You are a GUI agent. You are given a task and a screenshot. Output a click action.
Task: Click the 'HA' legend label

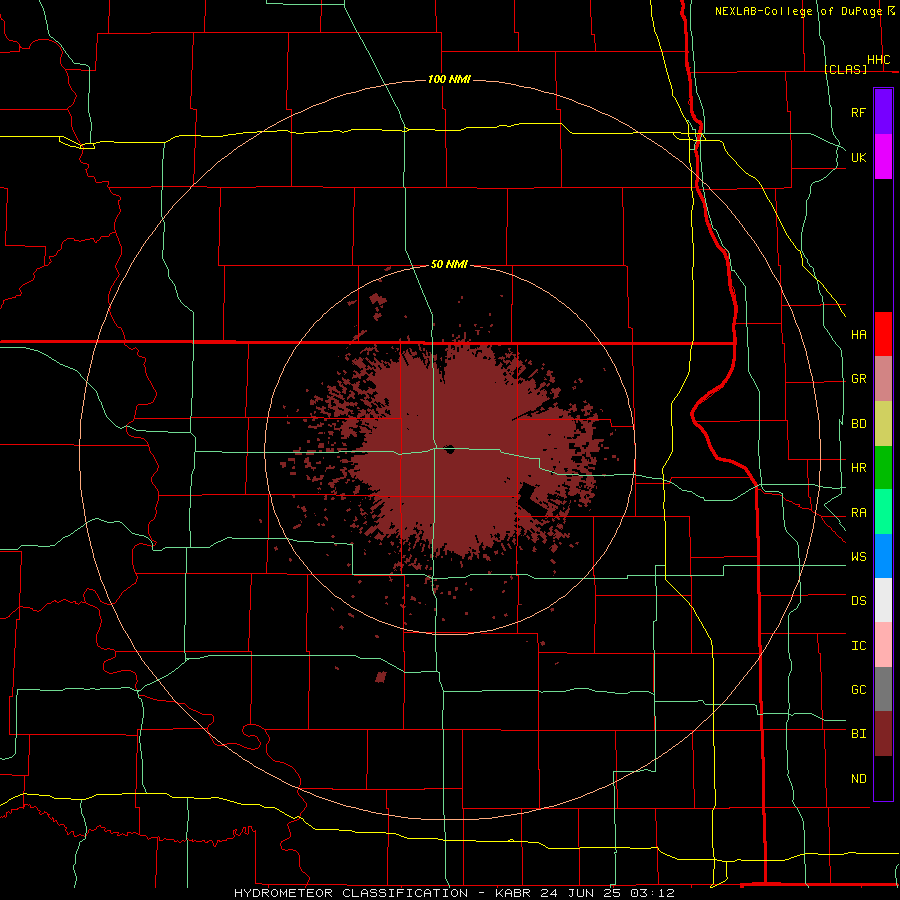(x=859, y=335)
